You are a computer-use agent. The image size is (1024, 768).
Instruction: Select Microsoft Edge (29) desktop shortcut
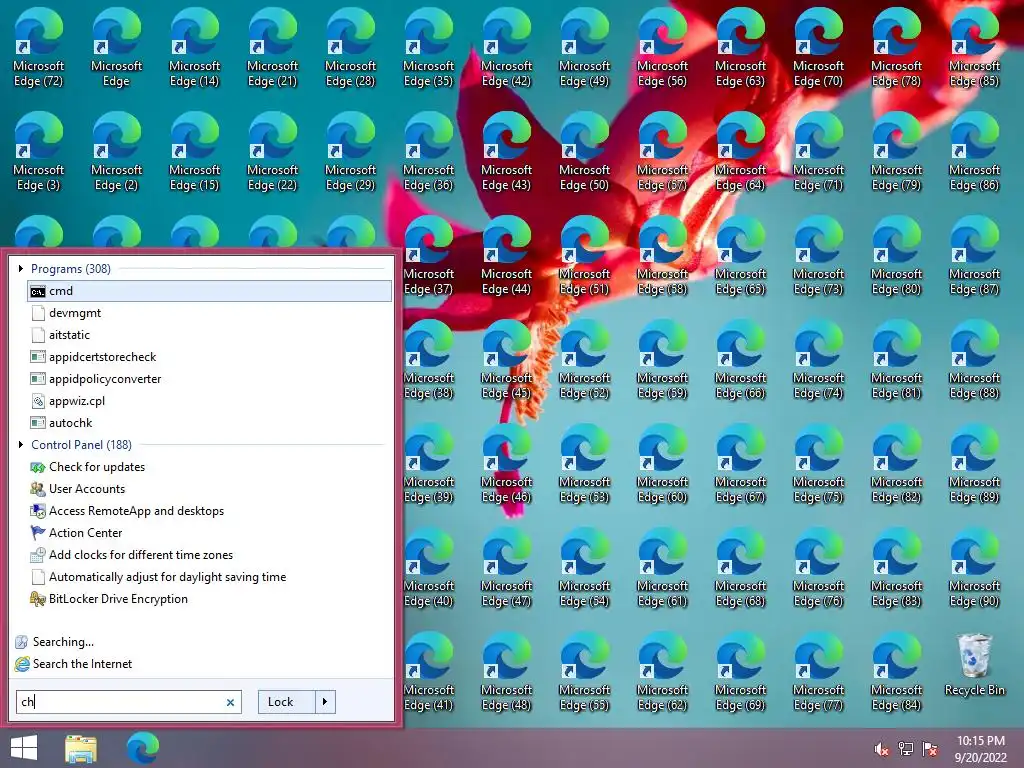pos(351,152)
